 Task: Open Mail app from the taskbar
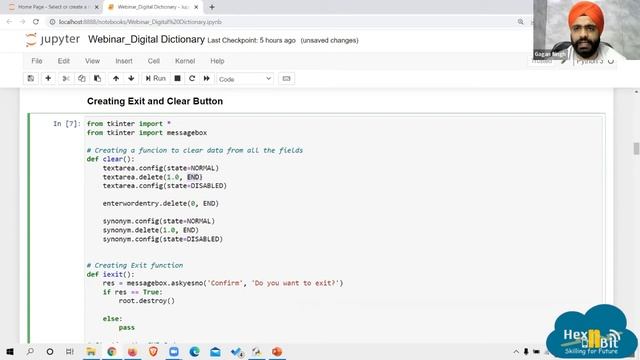coord(215,351)
